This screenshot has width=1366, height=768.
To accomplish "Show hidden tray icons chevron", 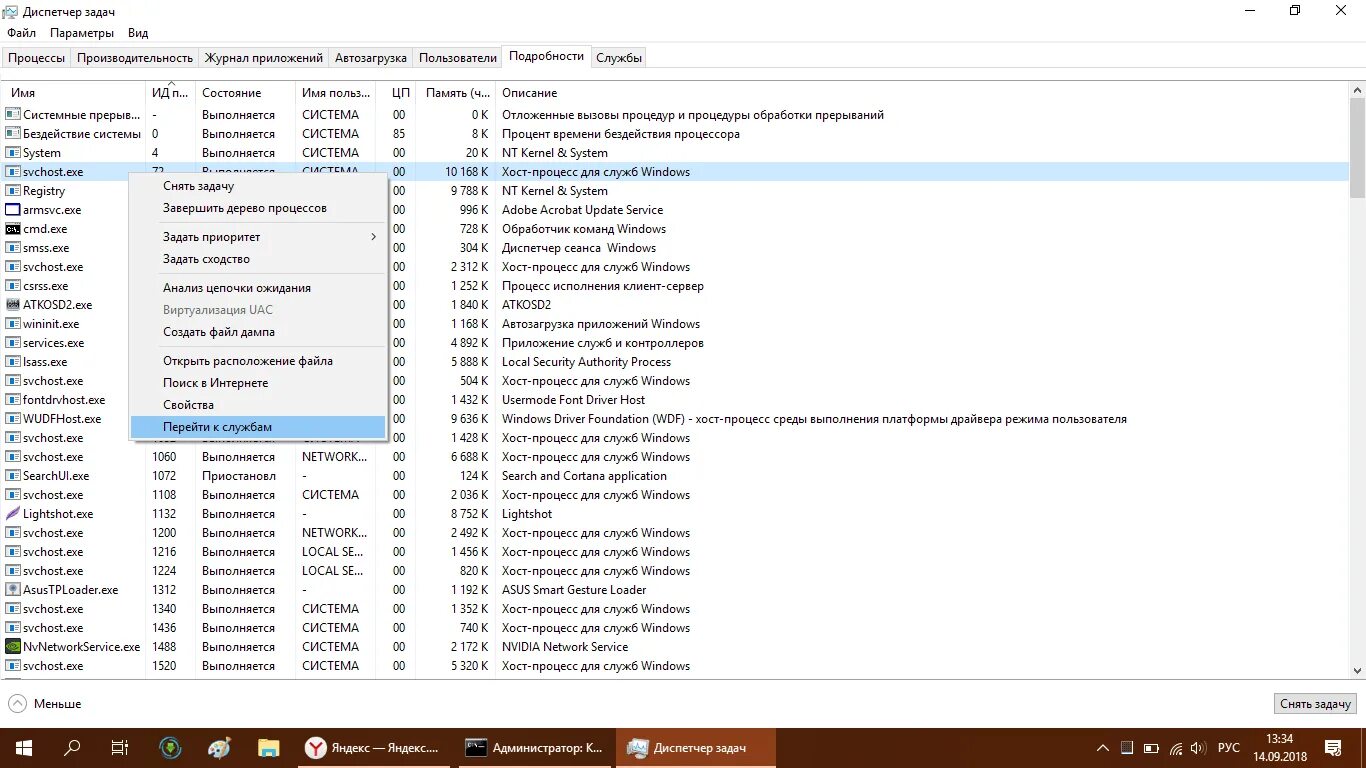I will coord(1103,748).
